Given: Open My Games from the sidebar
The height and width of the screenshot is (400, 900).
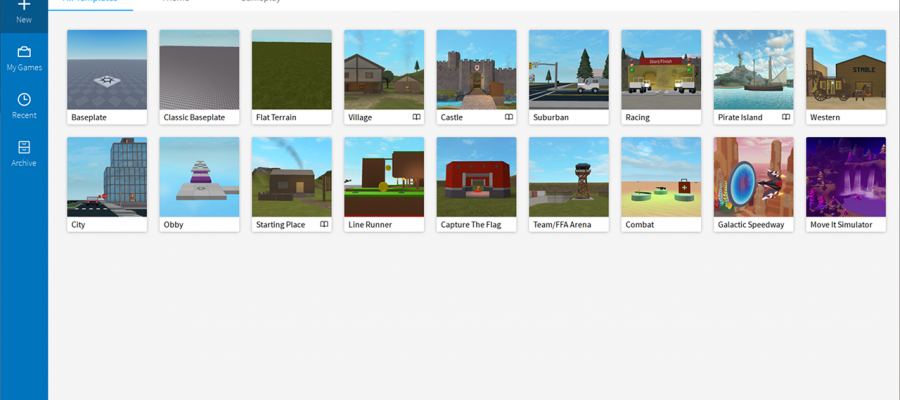Looking at the screenshot, I should (x=24, y=58).
